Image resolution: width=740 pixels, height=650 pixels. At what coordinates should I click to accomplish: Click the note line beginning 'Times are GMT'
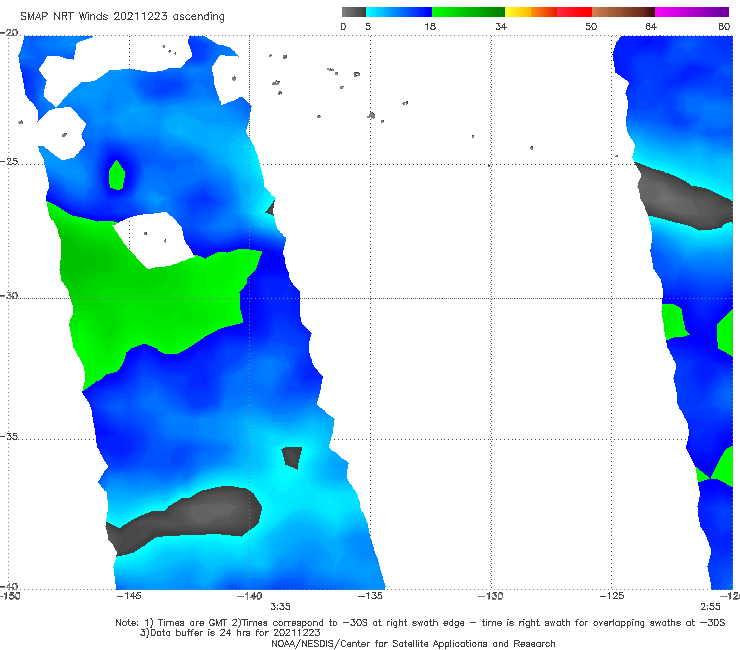(420, 623)
